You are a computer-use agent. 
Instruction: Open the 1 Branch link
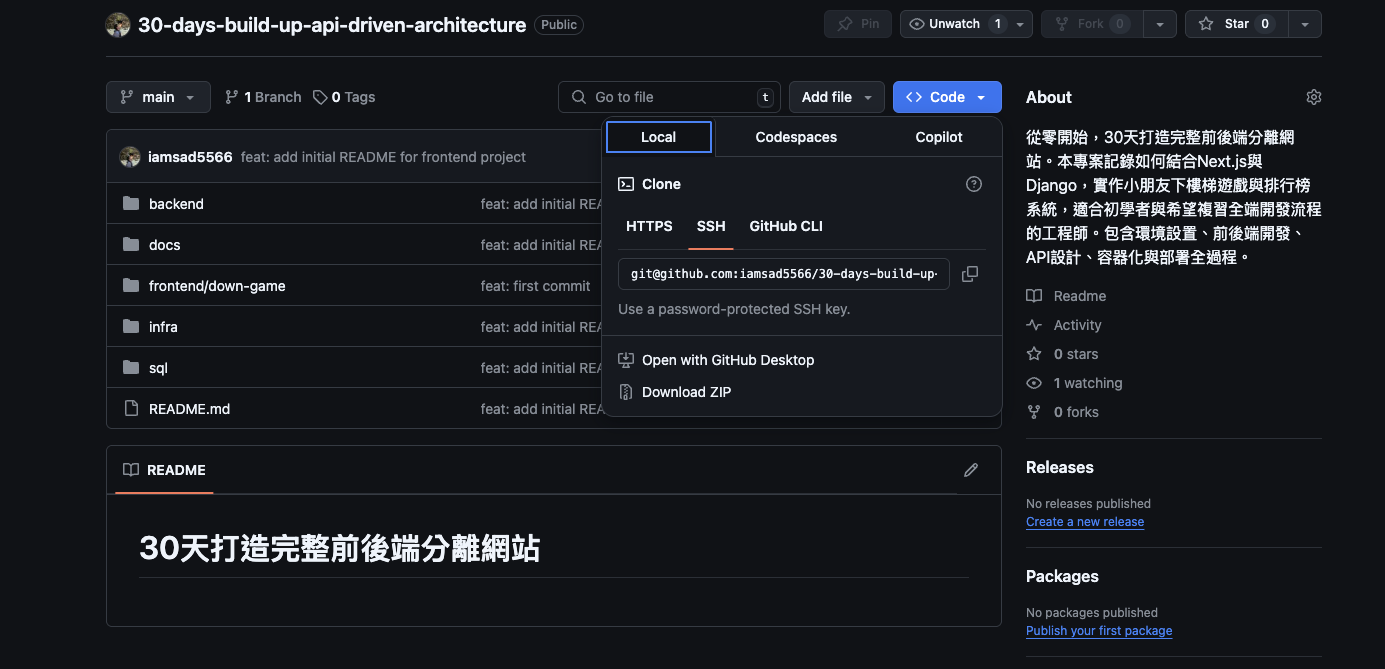click(x=263, y=97)
